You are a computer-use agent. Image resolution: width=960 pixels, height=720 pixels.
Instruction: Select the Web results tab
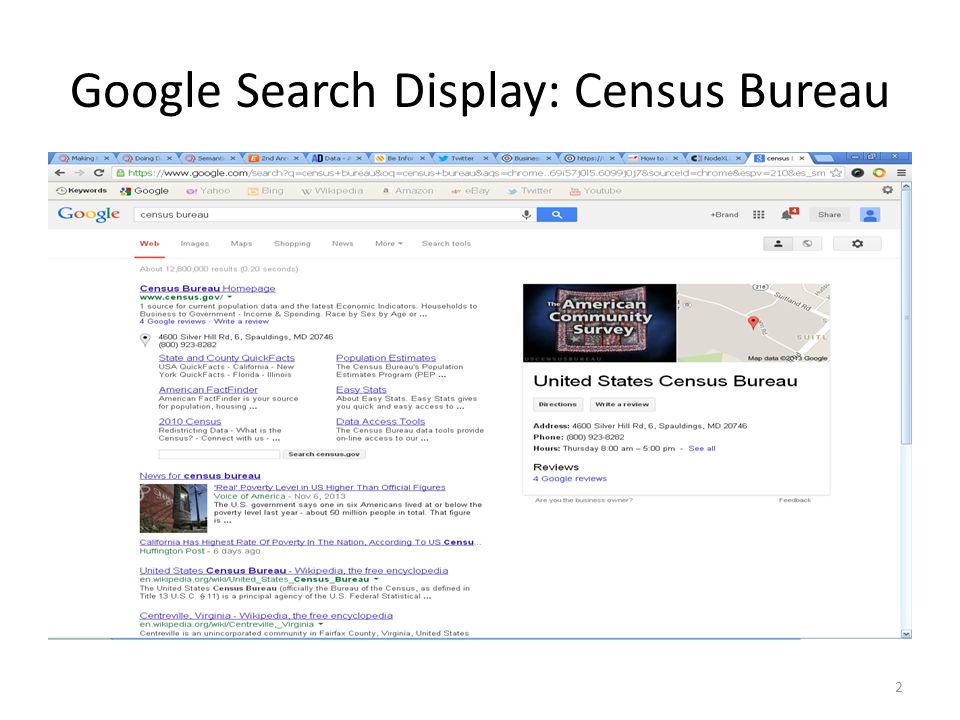pyautogui.click(x=149, y=244)
